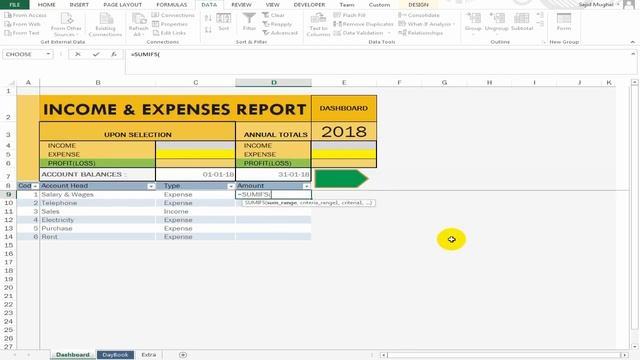The height and width of the screenshot is (360, 640).
Task: Click the Connections button in ribbon
Action: [173, 15]
